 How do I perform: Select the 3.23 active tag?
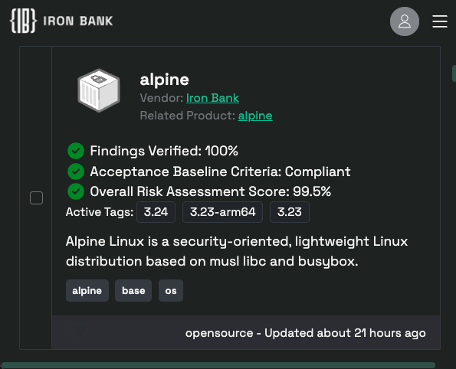click(290, 212)
